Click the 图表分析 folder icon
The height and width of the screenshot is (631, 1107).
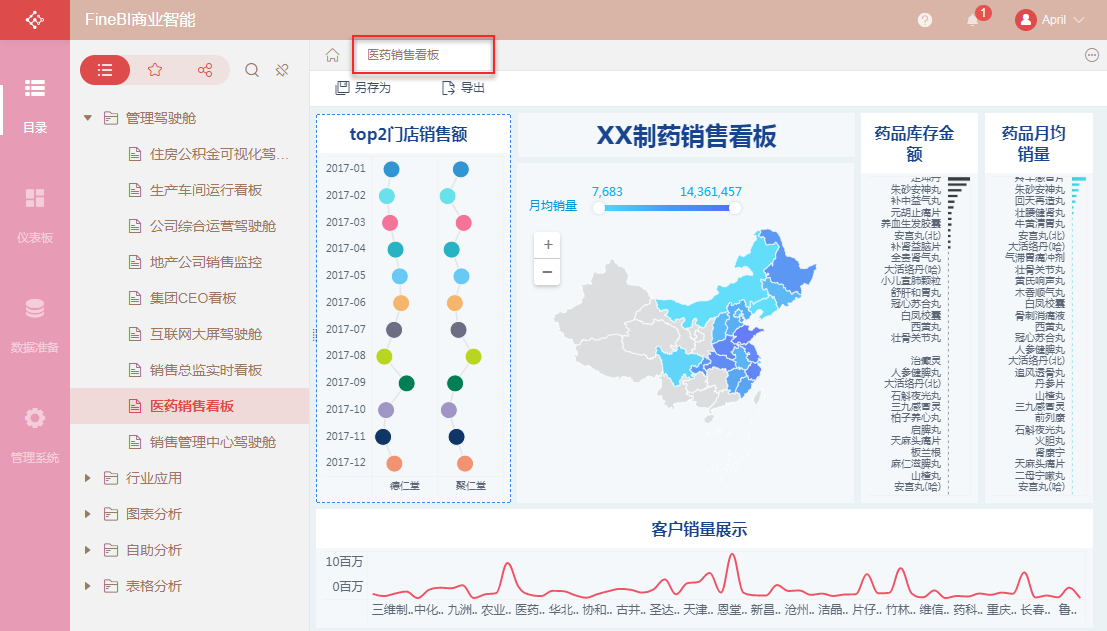[x=111, y=514]
